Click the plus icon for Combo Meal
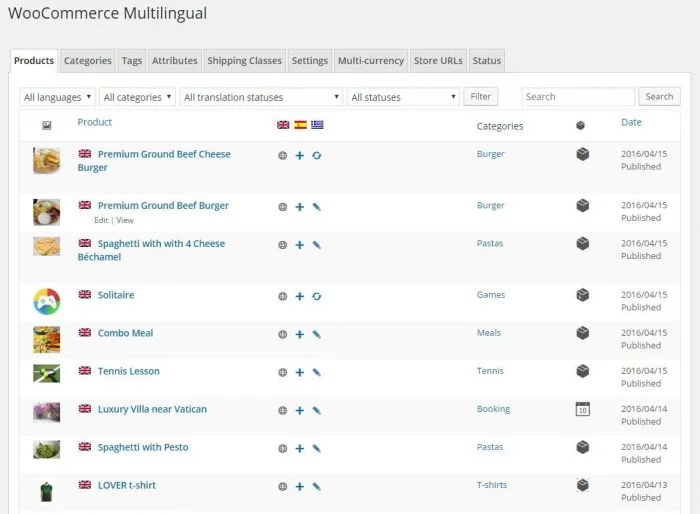This screenshot has height=514, width=700. (x=299, y=334)
